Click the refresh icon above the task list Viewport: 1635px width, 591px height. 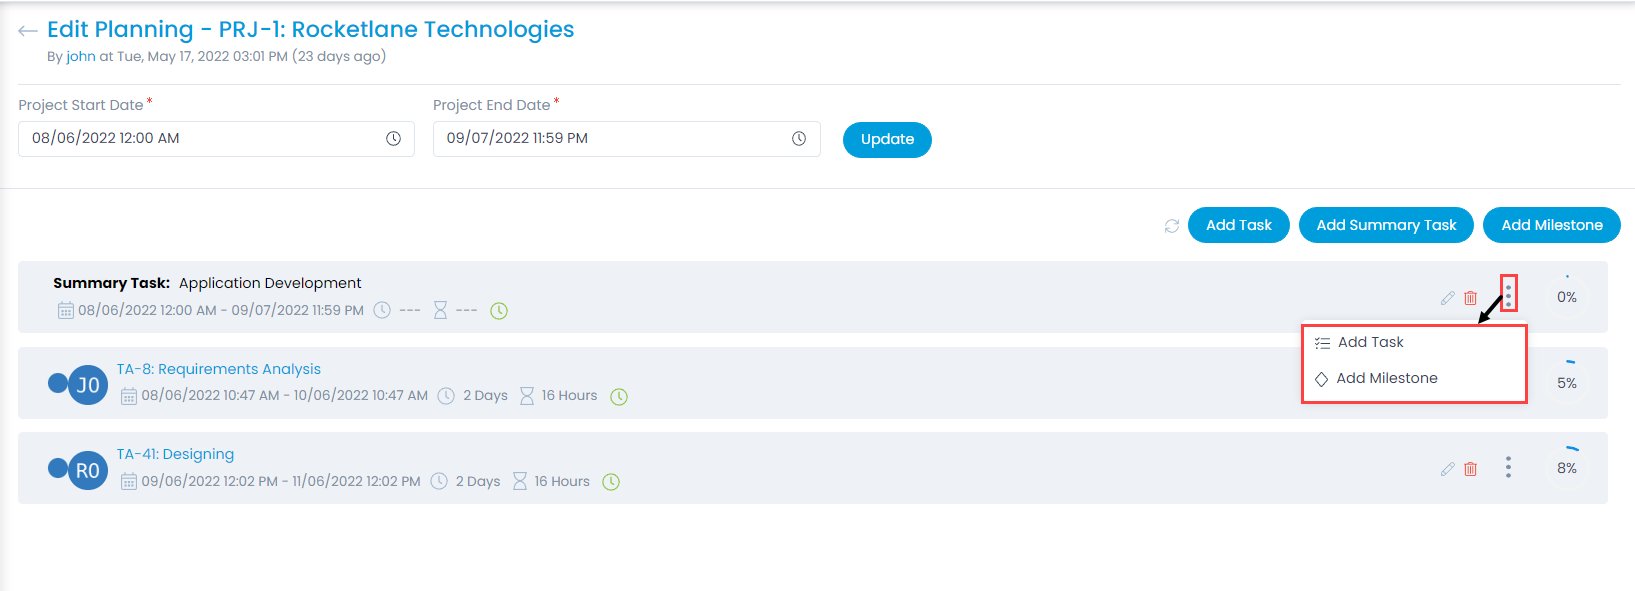point(1172,225)
